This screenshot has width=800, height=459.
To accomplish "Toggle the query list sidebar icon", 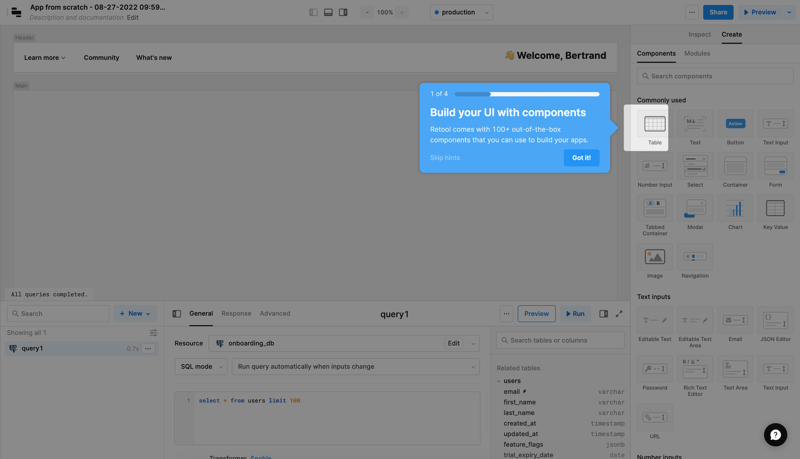I will click(177, 314).
